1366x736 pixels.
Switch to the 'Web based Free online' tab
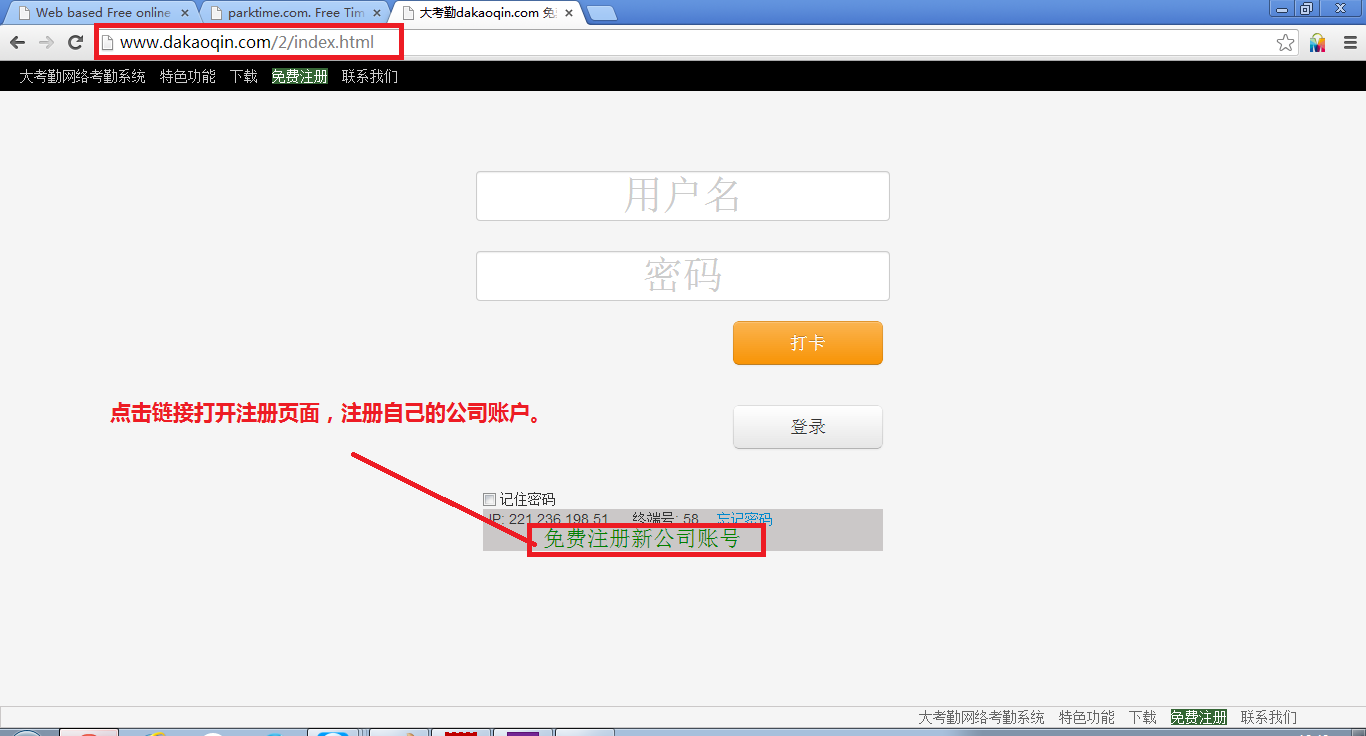tap(100, 13)
